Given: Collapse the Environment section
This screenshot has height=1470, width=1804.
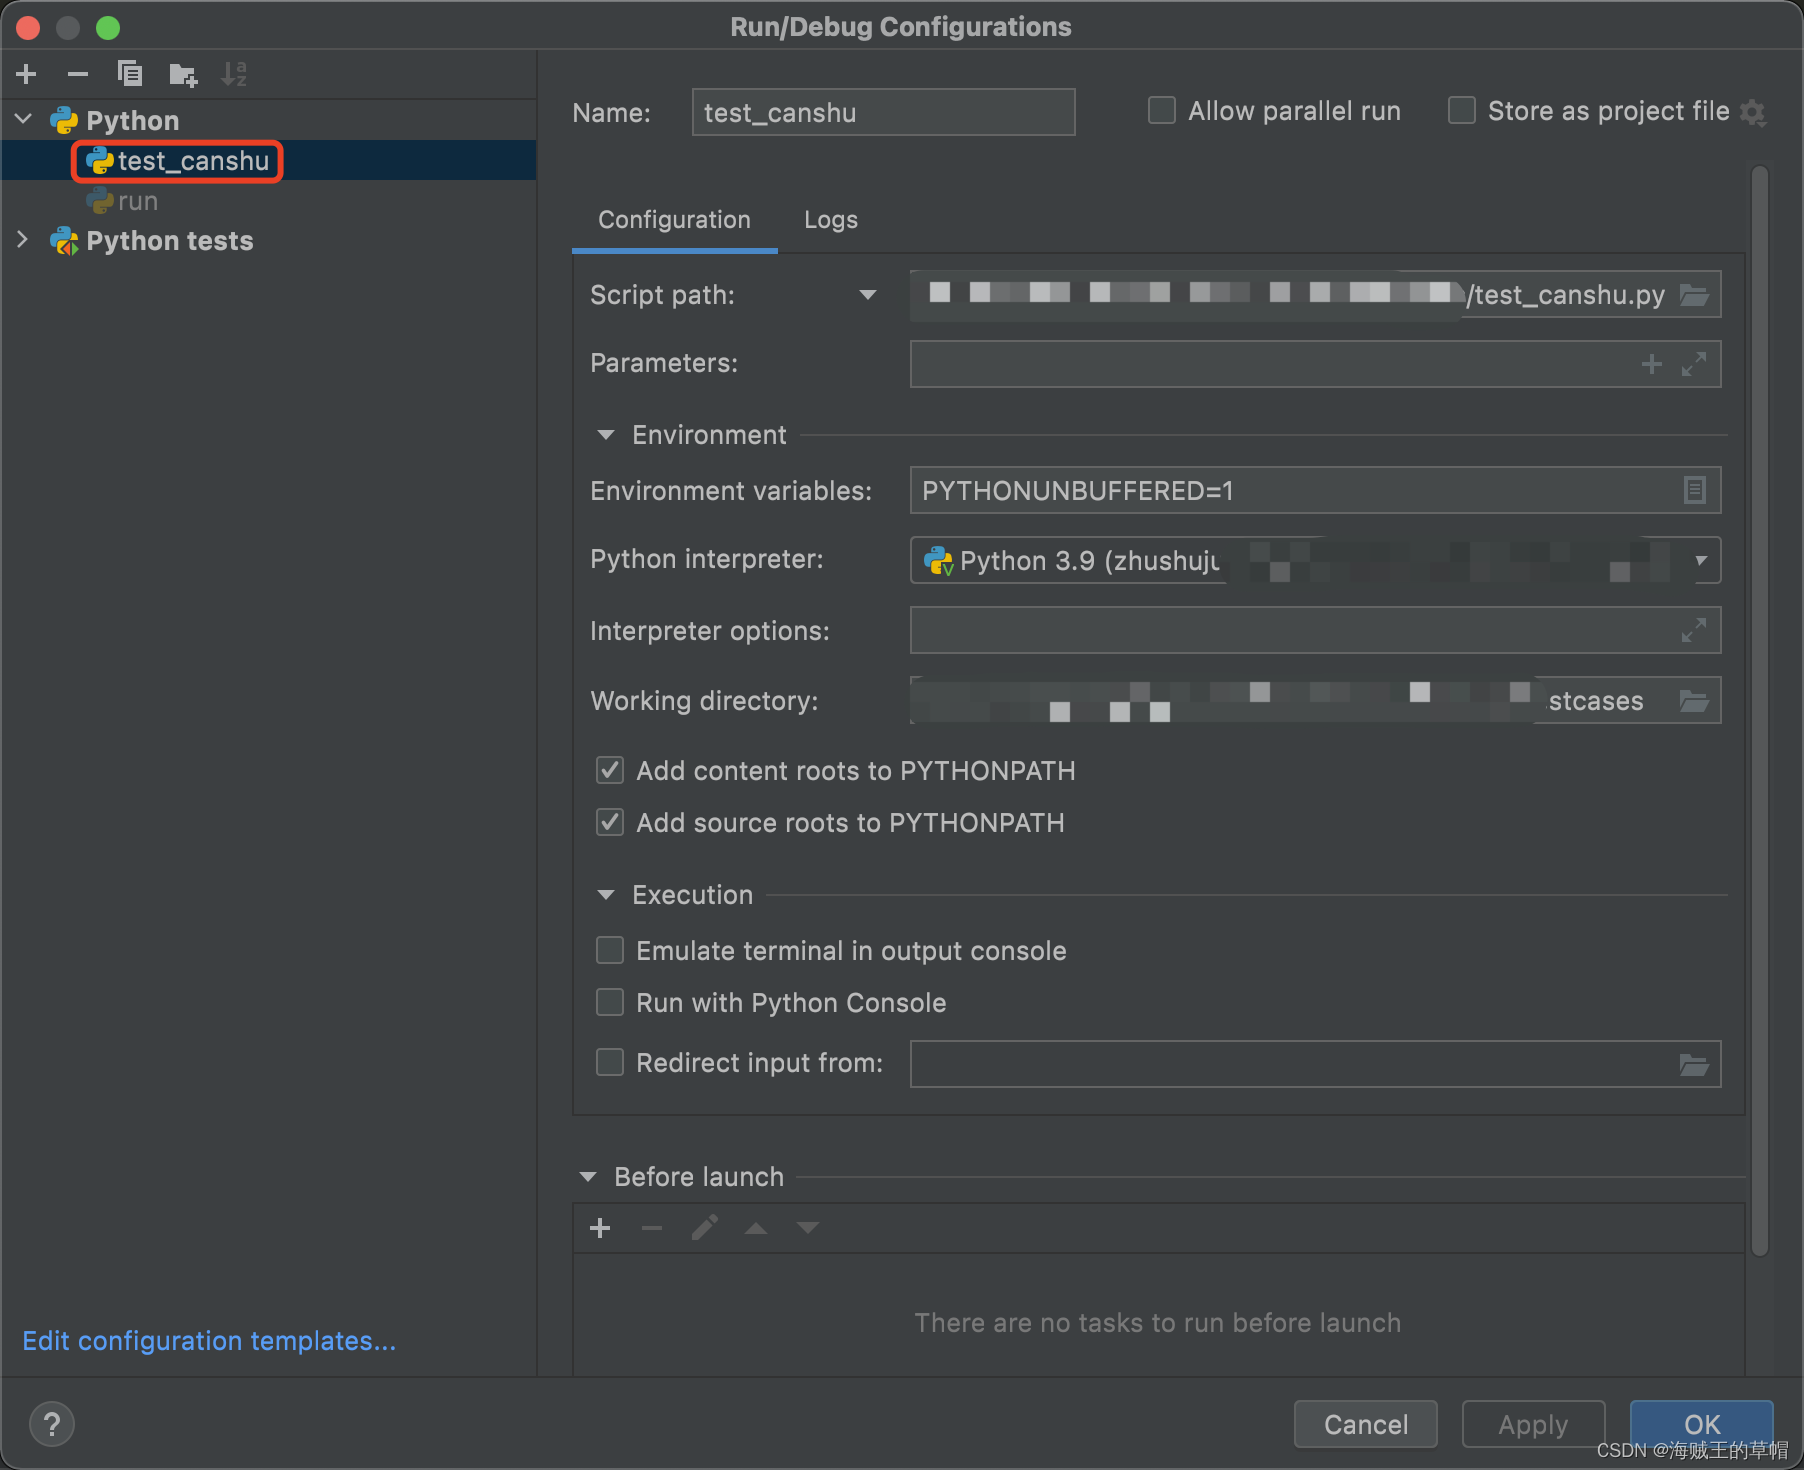Looking at the screenshot, I should [x=606, y=435].
